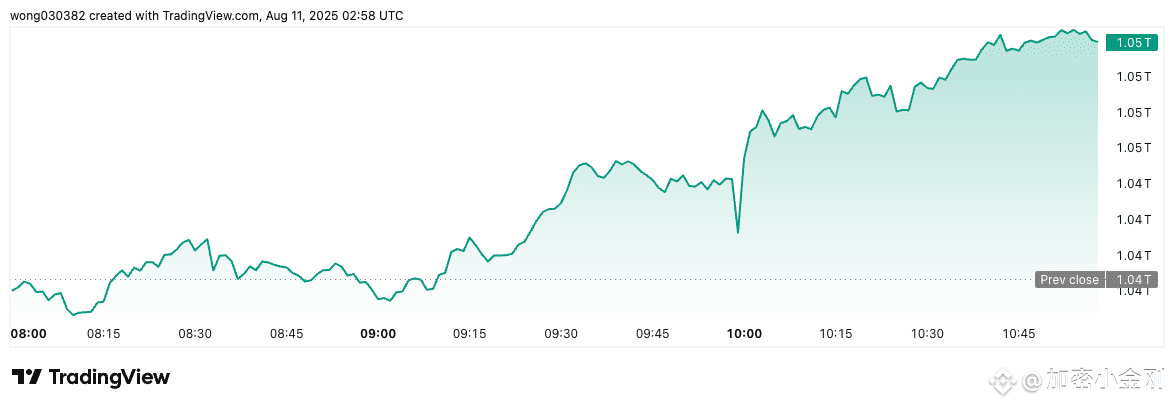Click the 08:45 time label
The width and height of the screenshot is (1174, 407).
[286, 334]
